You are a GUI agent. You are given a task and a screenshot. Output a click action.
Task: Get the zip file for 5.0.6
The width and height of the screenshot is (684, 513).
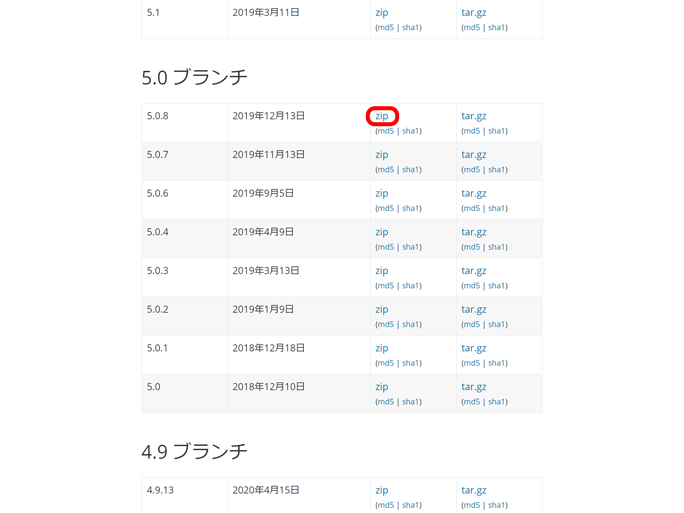pos(382,194)
